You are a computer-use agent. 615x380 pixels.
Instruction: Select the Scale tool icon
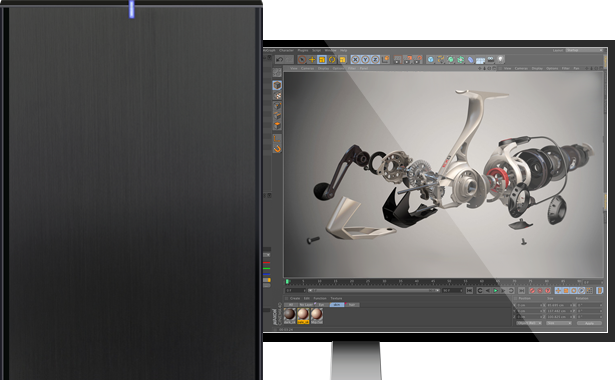coord(322,60)
